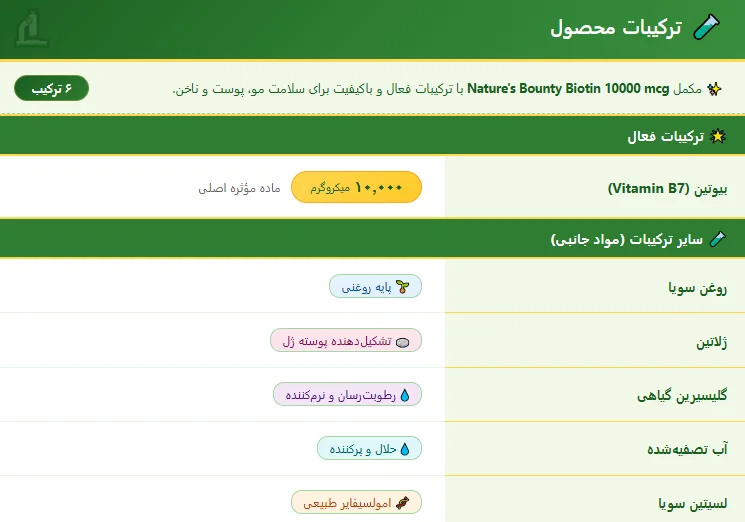Click the sparkle icon before مکمل description

[x=714, y=89]
